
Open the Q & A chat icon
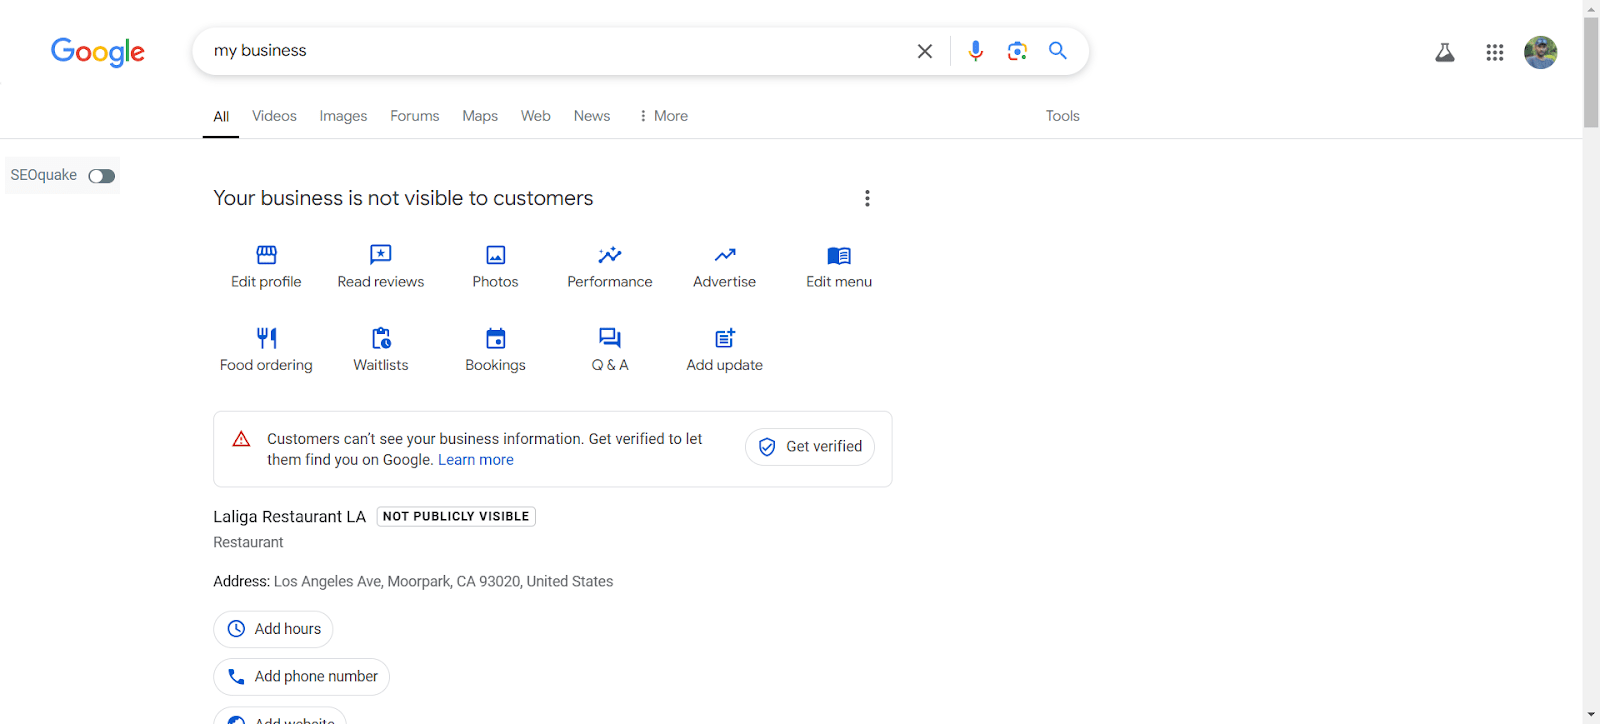610,338
